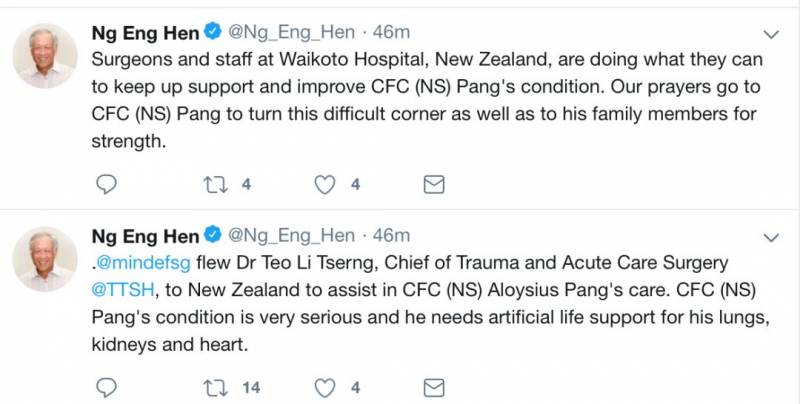The width and height of the screenshot is (800, 404).
Task: Click Ng Eng Hen's avatar on second tweet
Action: coord(45,259)
